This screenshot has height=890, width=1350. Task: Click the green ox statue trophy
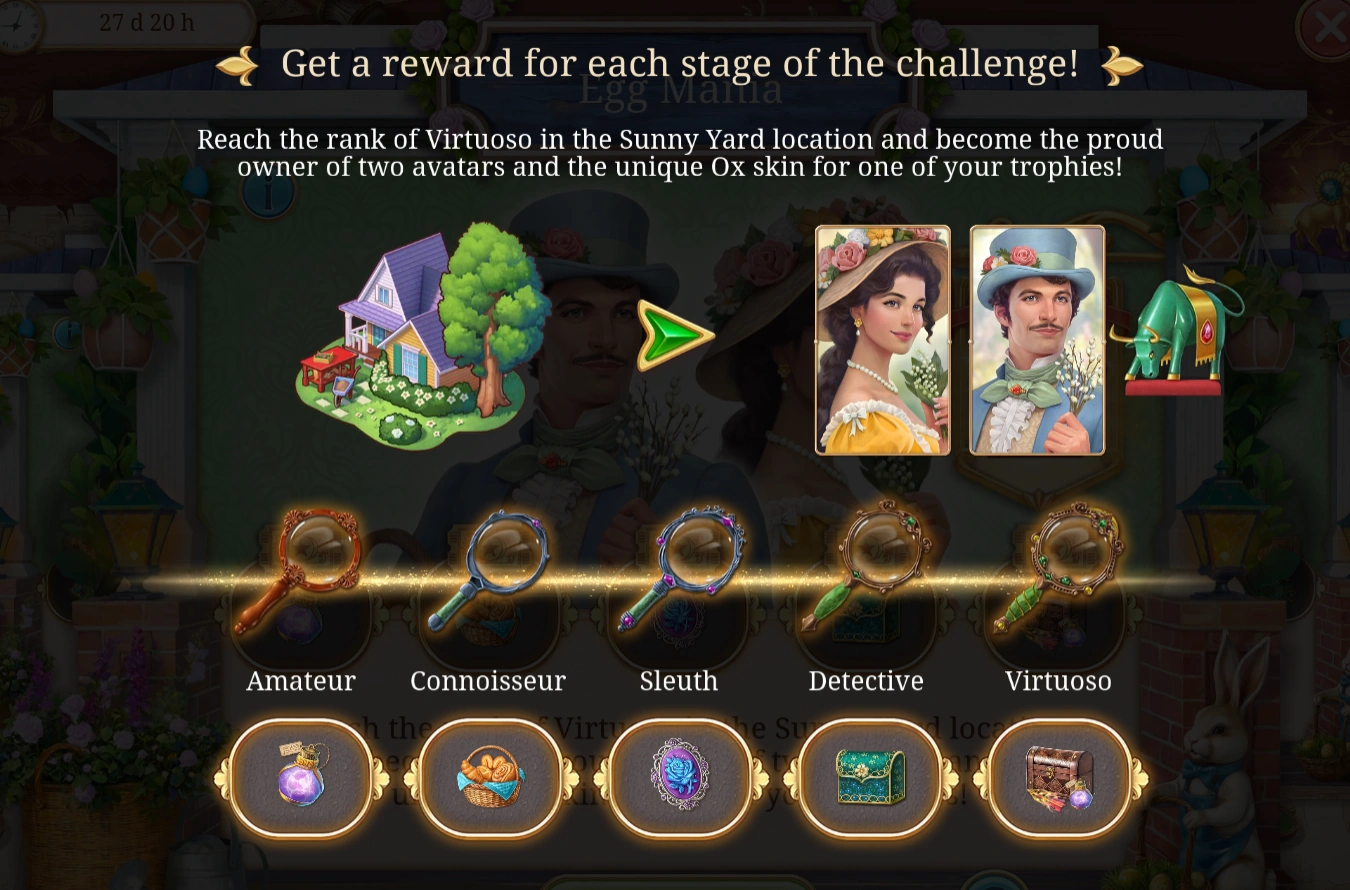(1176, 331)
